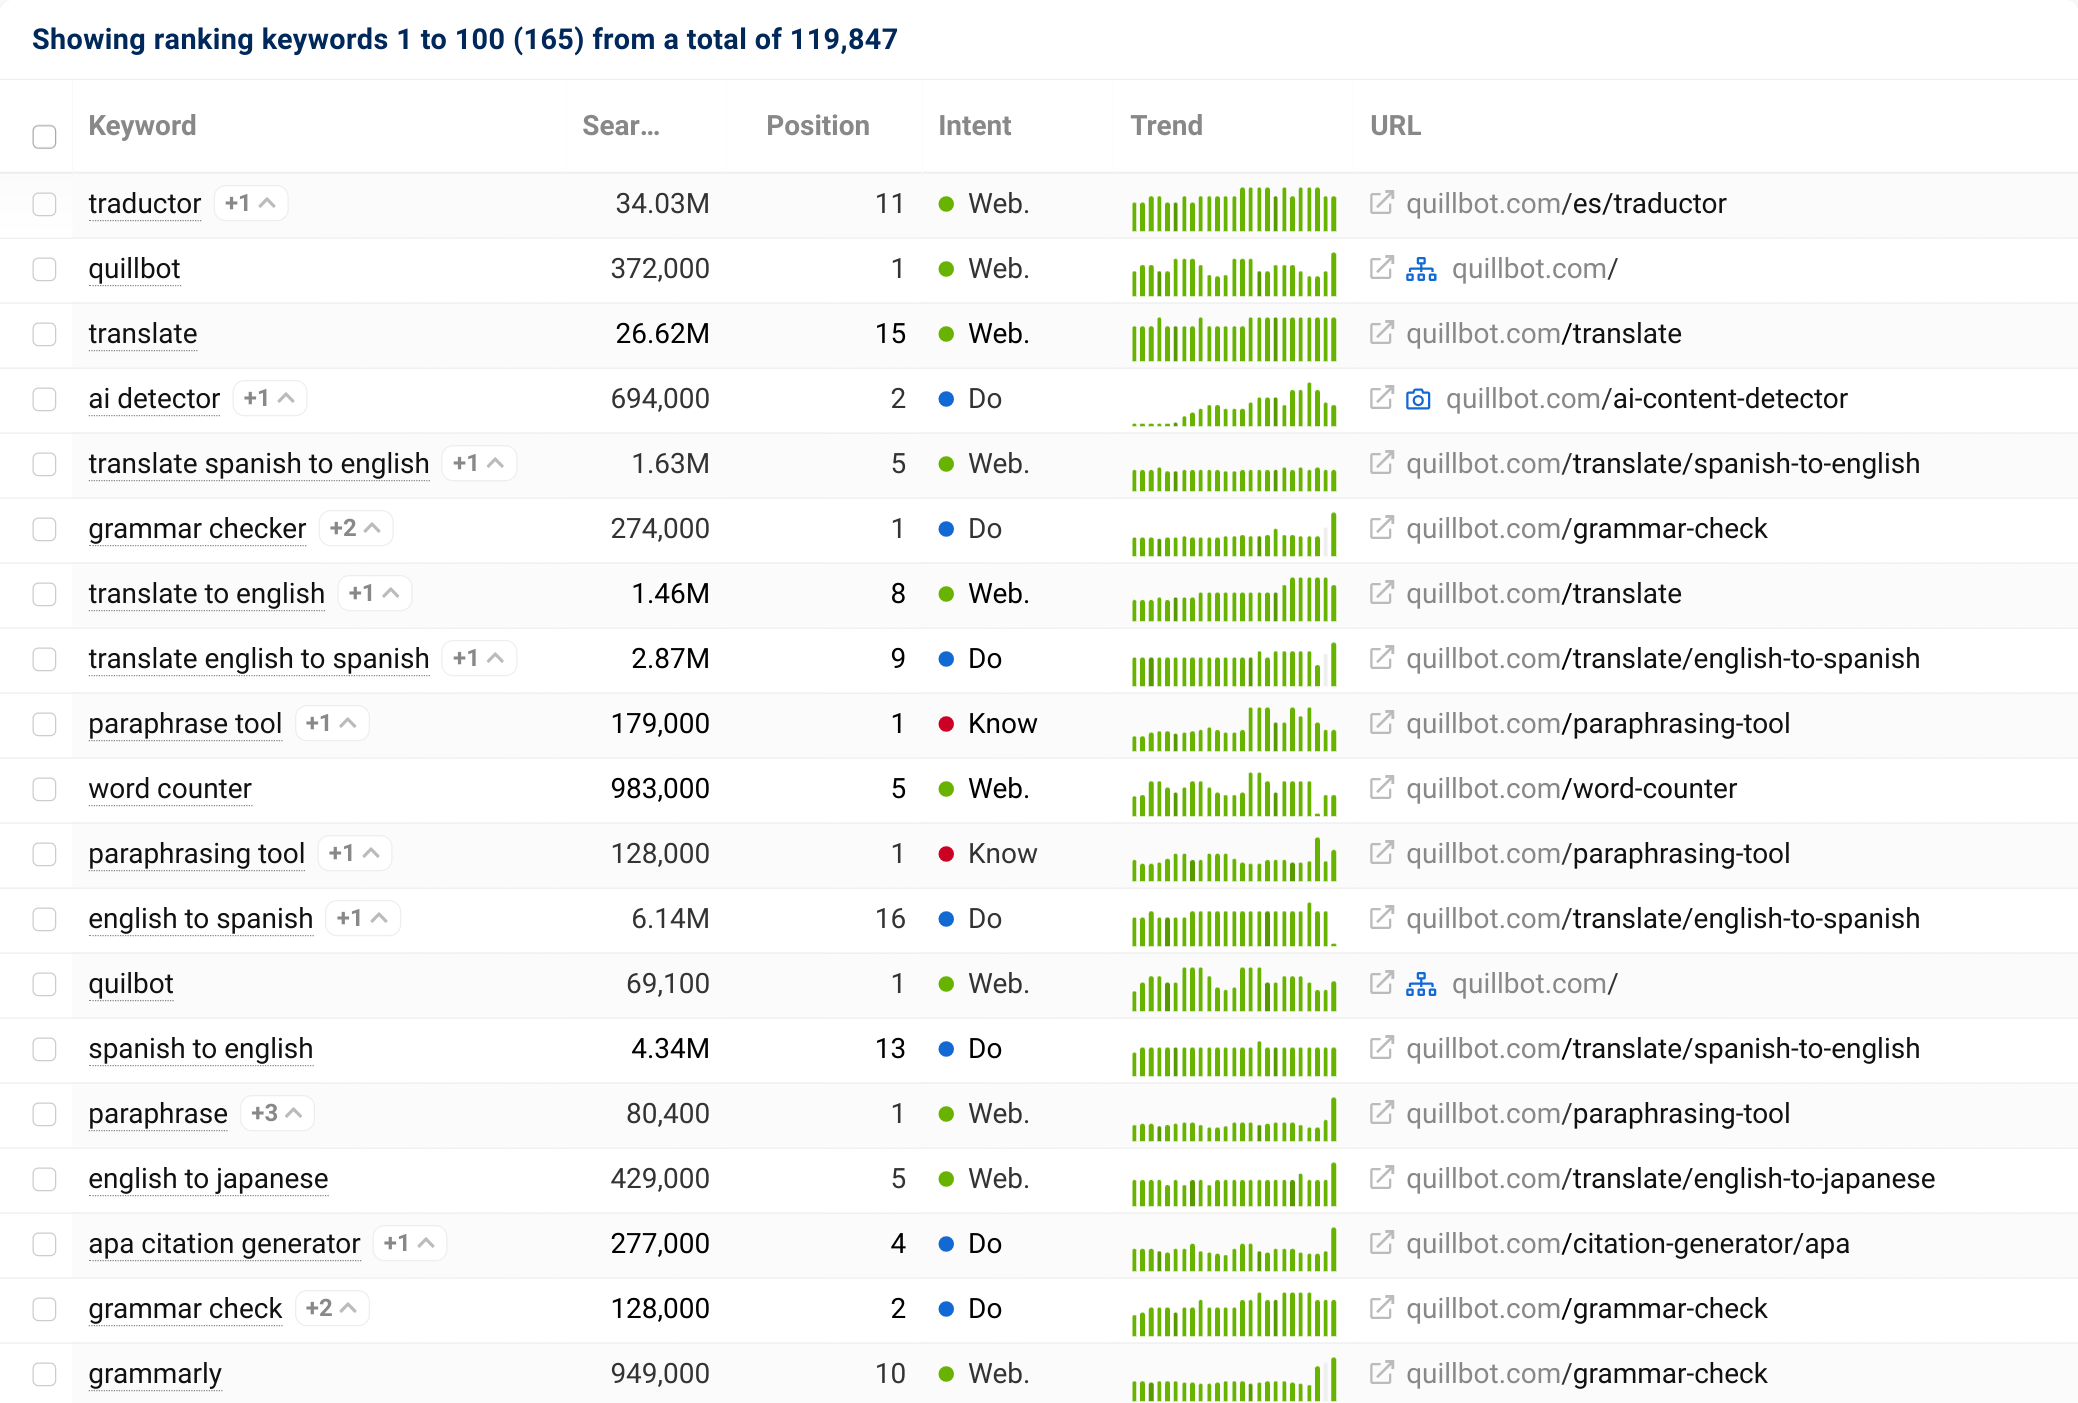Select the word counter row checkbox
2078x1403 pixels.
click(x=44, y=789)
